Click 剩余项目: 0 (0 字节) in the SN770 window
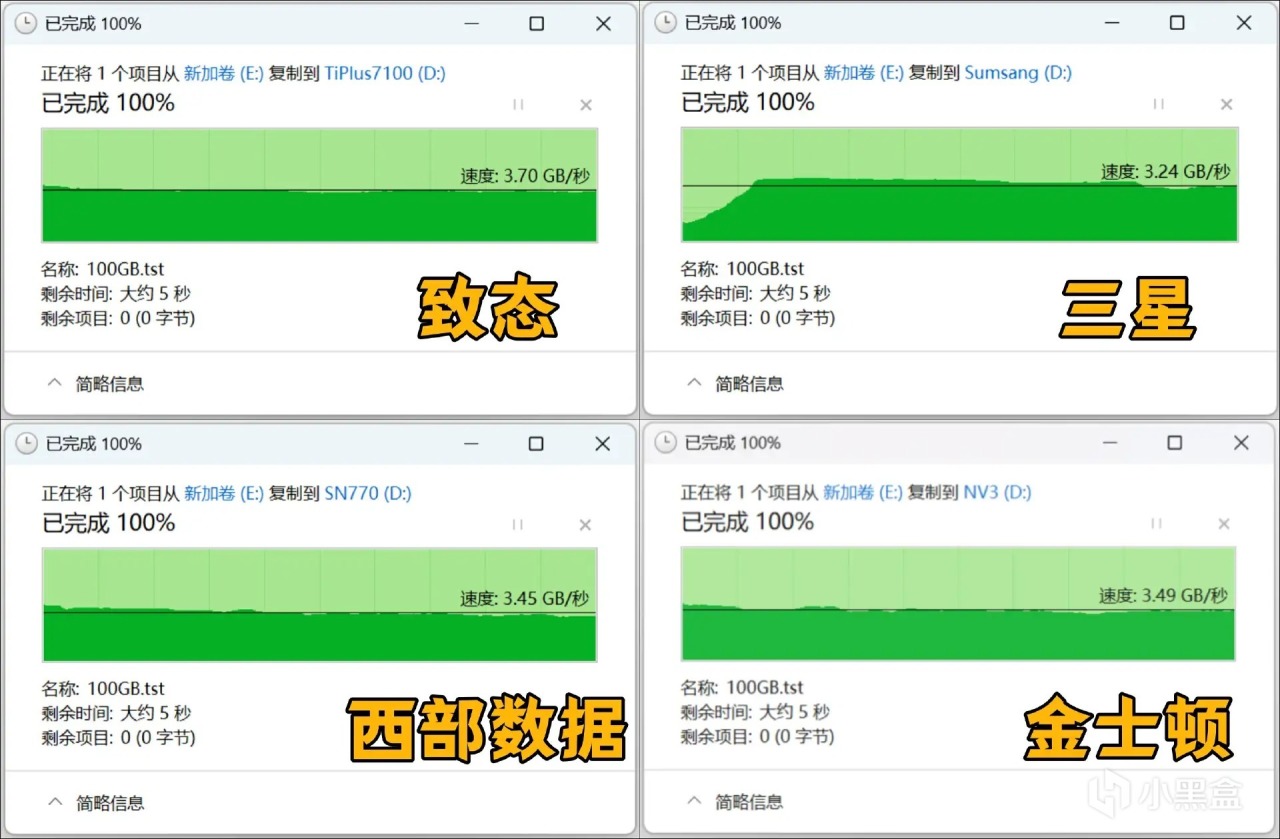 [118, 739]
